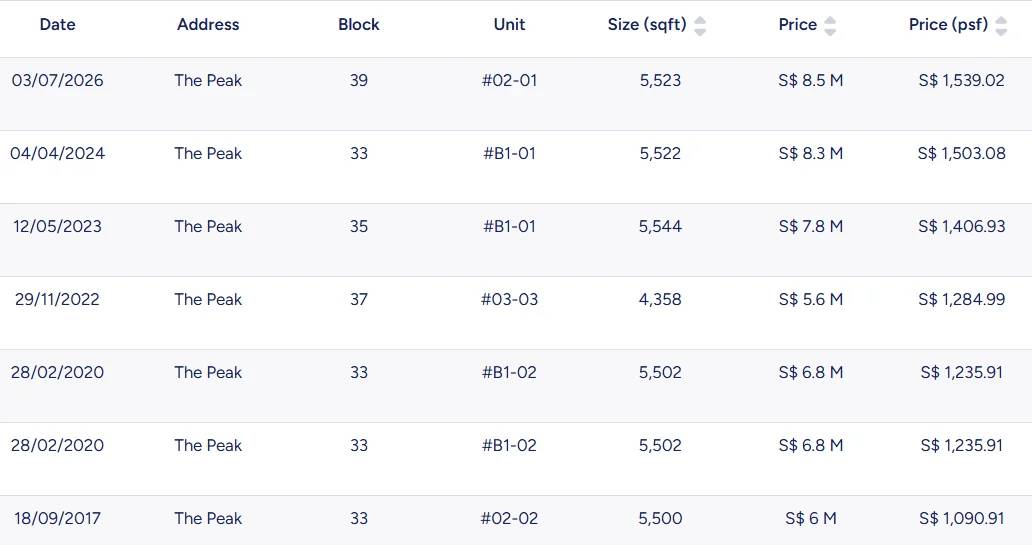Select the 4,358 sqft size cell
Image resolution: width=1032 pixels, height=545 pixels.
tap(660, 299)
